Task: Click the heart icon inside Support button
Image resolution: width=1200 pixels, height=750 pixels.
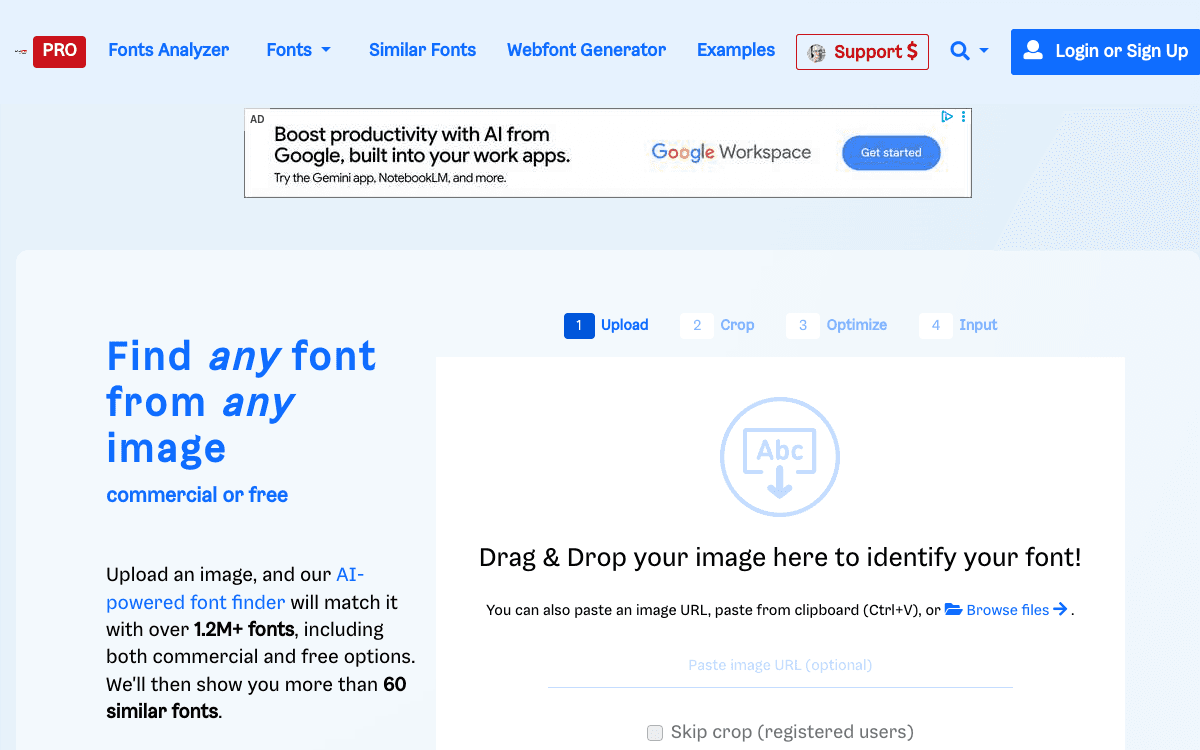Action: pyautogui.click(x=816, y=52)
